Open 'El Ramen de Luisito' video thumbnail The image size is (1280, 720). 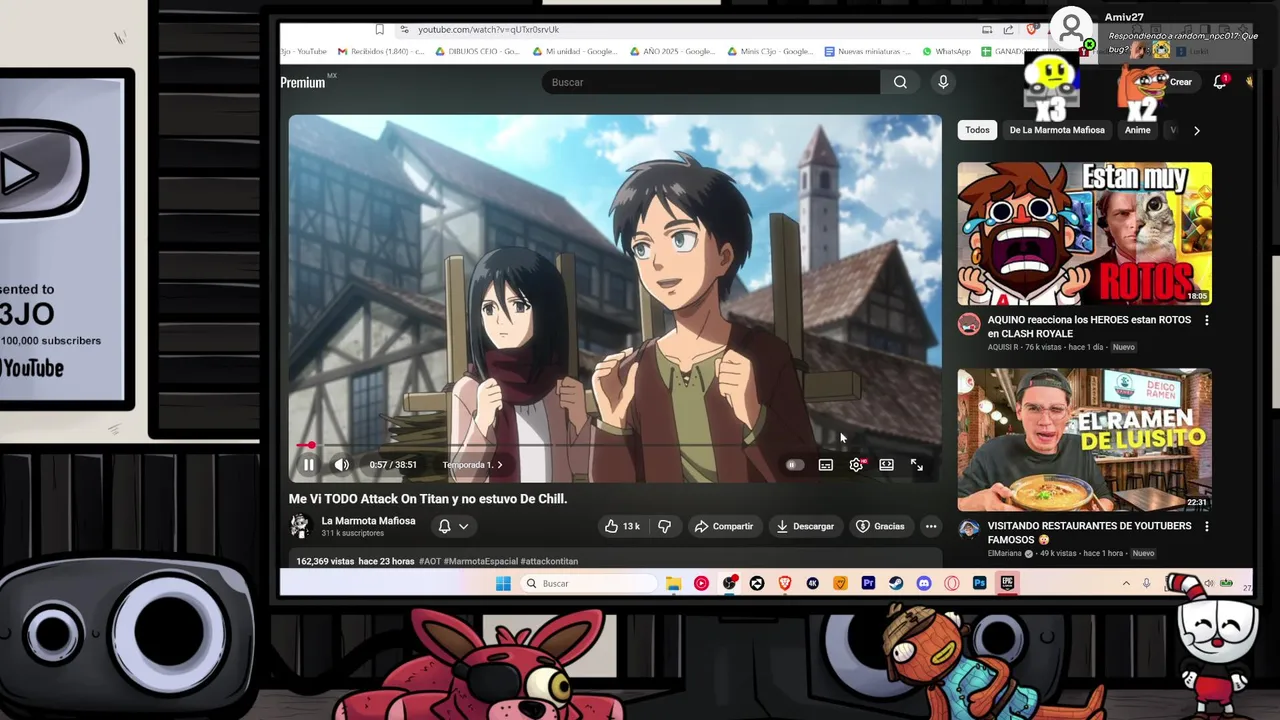1084,440
